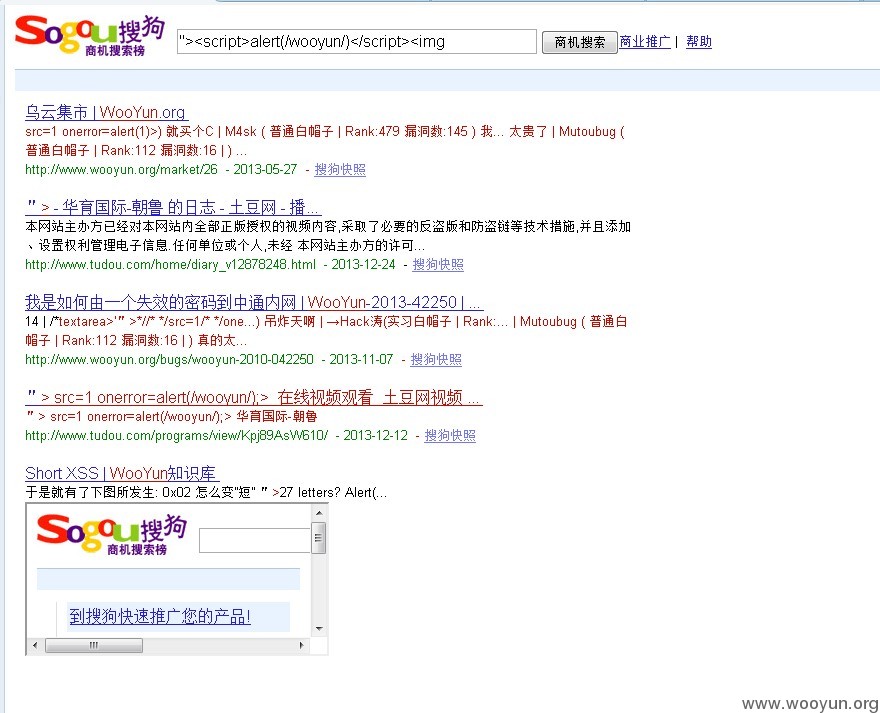
Task: Click the main search input field
Action: (x=356, y=42)
